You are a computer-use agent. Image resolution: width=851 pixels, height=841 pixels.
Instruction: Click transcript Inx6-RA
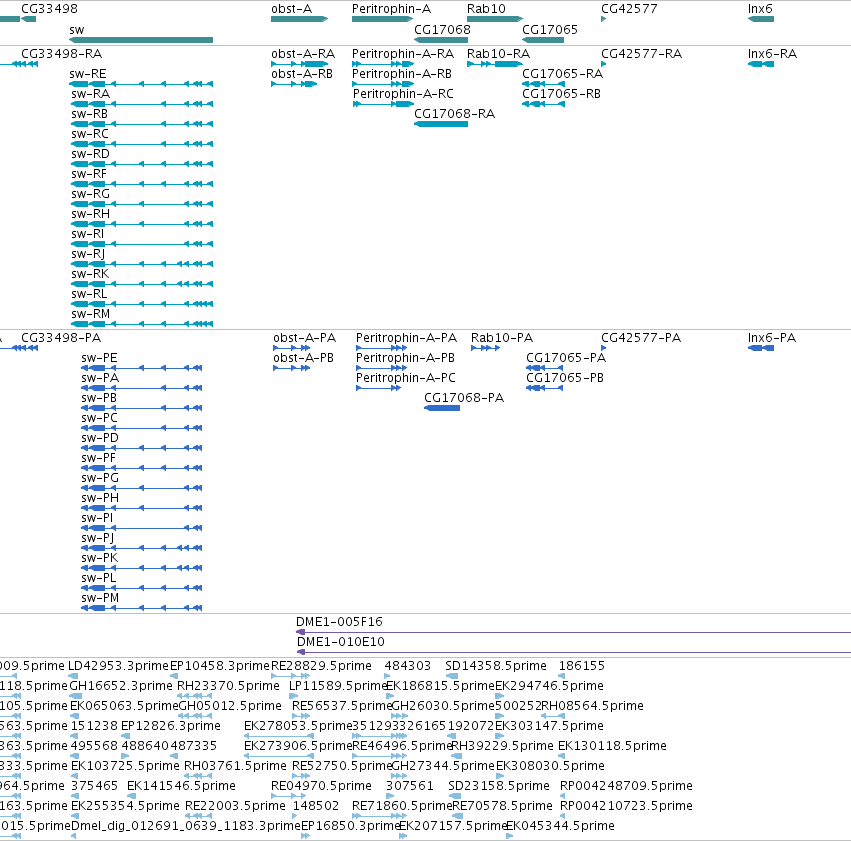tap(761, 64)
